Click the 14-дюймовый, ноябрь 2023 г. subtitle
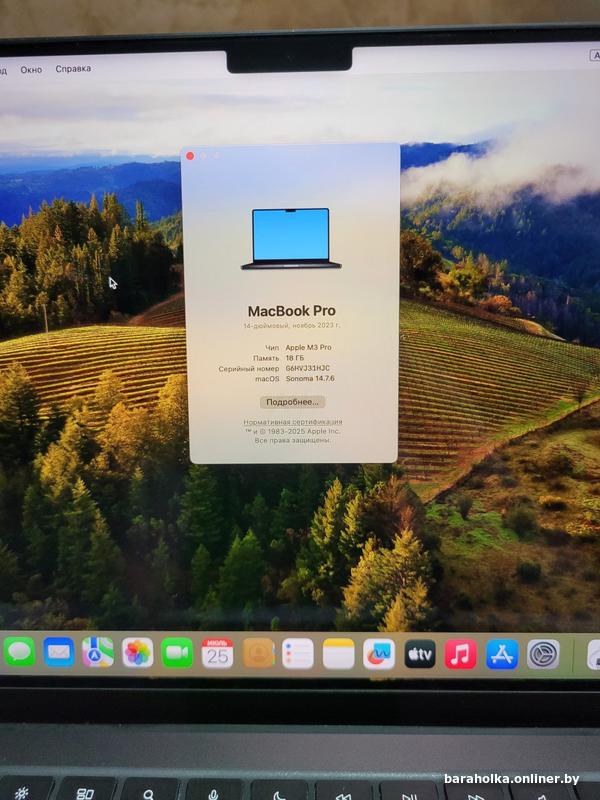This screenshot has width=600, height=800. [x=291, y=325]
